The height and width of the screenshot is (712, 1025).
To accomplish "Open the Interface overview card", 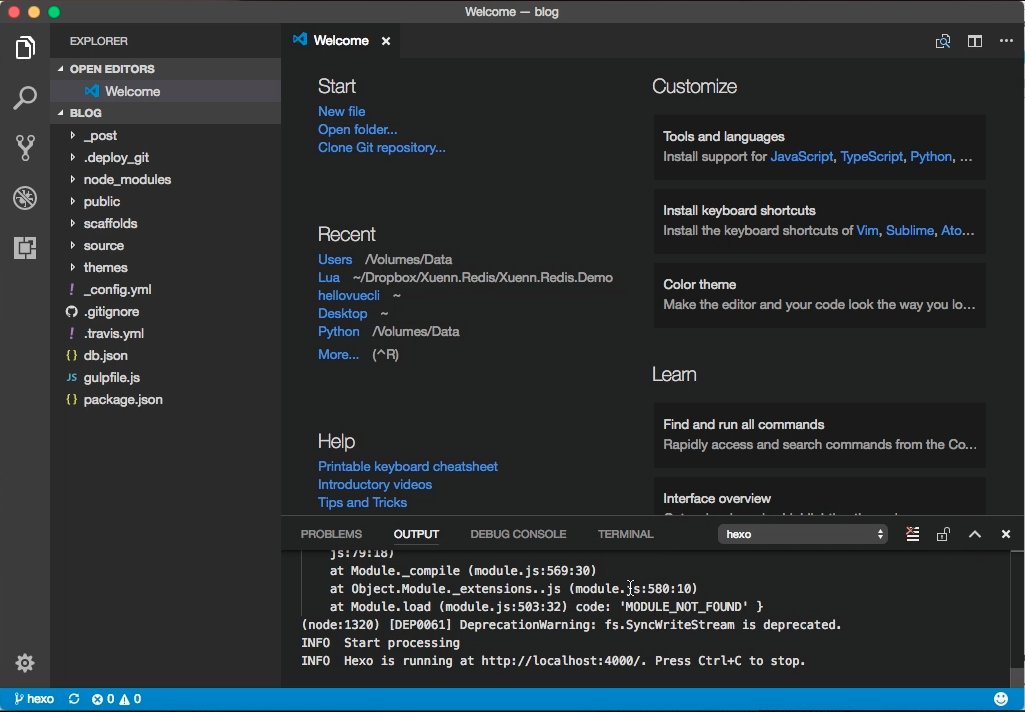I will click(820, 496).
